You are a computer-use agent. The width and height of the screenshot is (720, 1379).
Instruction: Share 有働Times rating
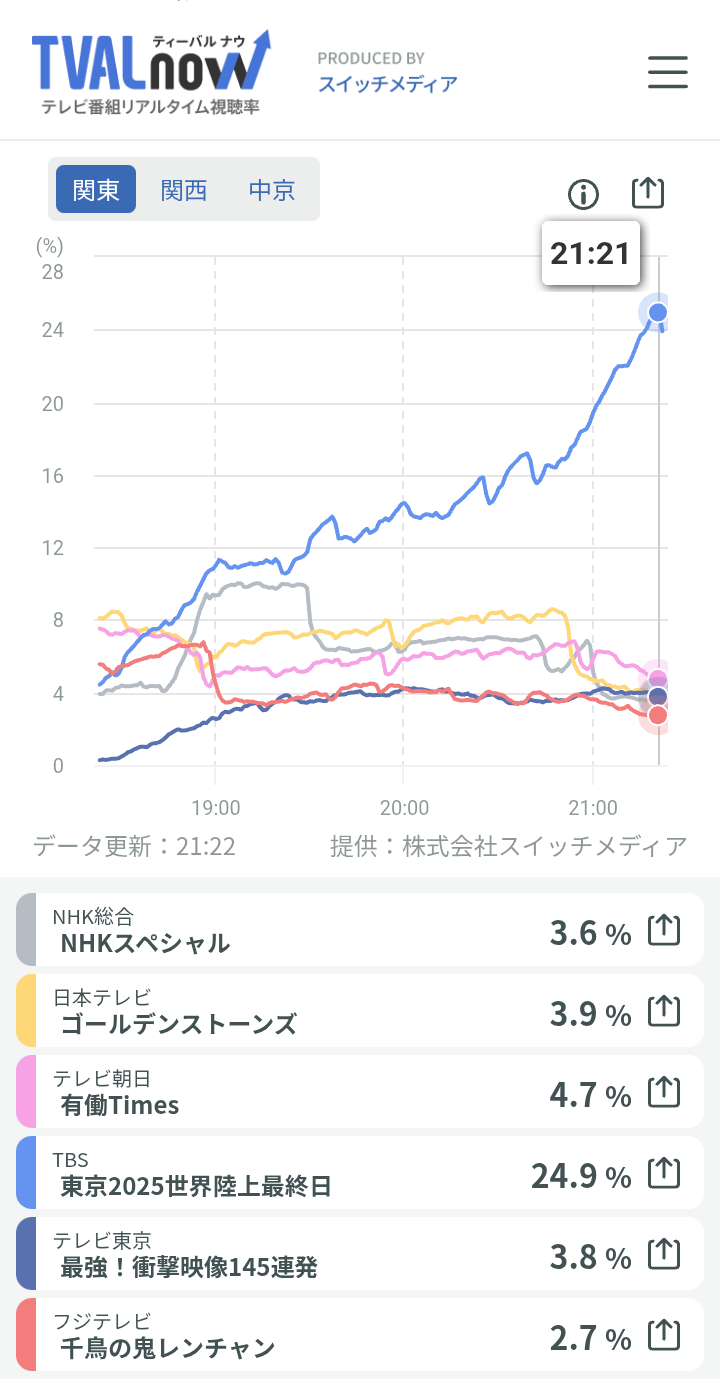tap(664, 1093)
